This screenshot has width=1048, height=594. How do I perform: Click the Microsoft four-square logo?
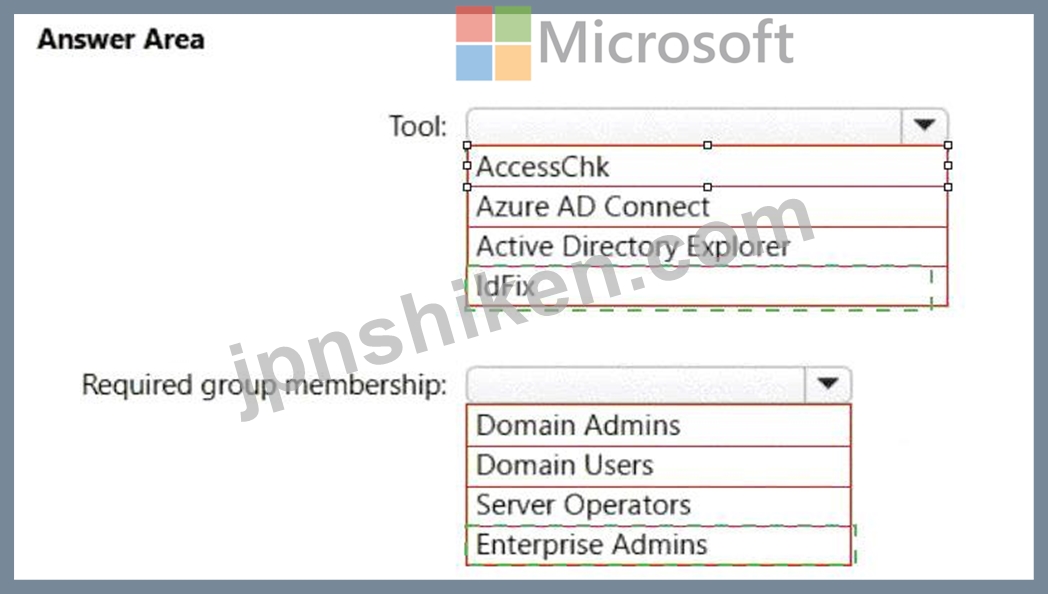(x=493, y=43)
